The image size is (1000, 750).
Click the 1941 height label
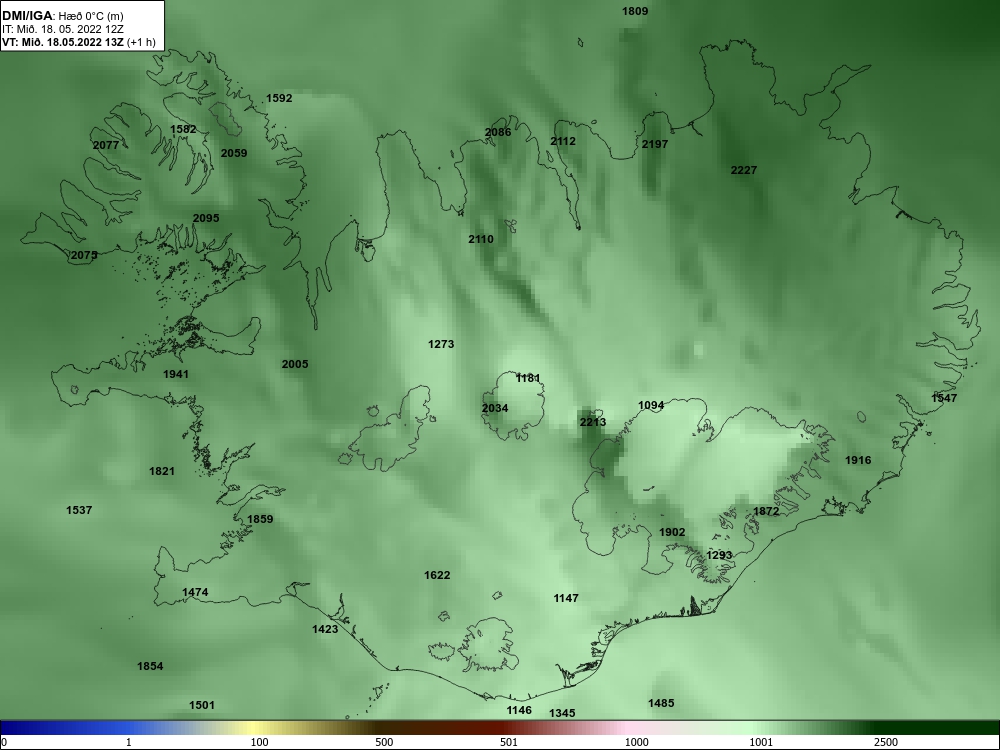click(x=175, y=374)
